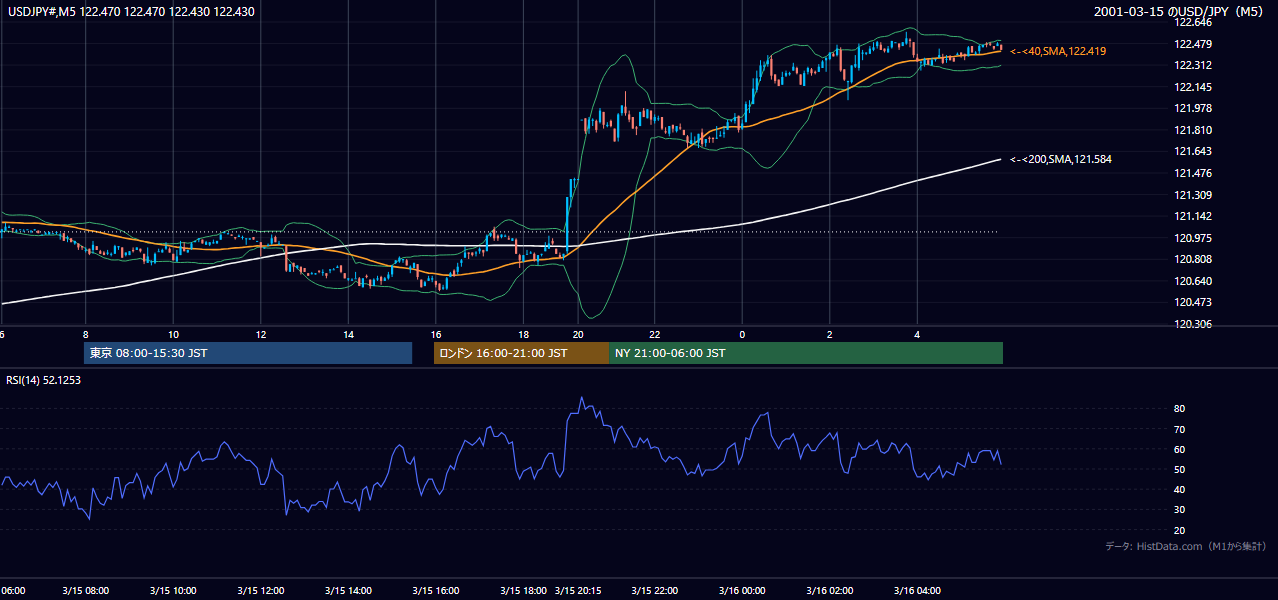
Task: Click RSI scale value 60
Action: pos(1180,449)
